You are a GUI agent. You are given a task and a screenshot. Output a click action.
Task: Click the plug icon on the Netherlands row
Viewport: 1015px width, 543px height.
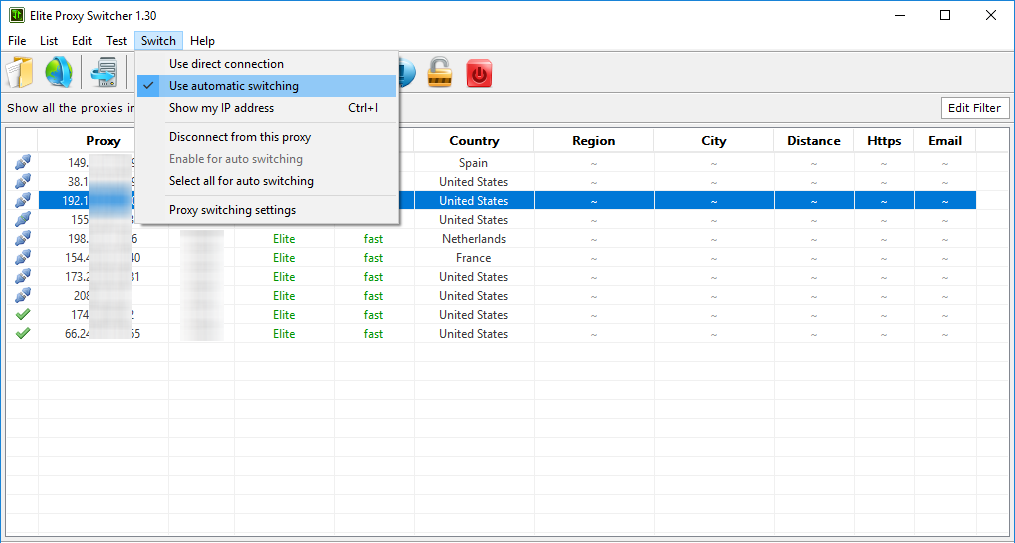click(23, 239)
